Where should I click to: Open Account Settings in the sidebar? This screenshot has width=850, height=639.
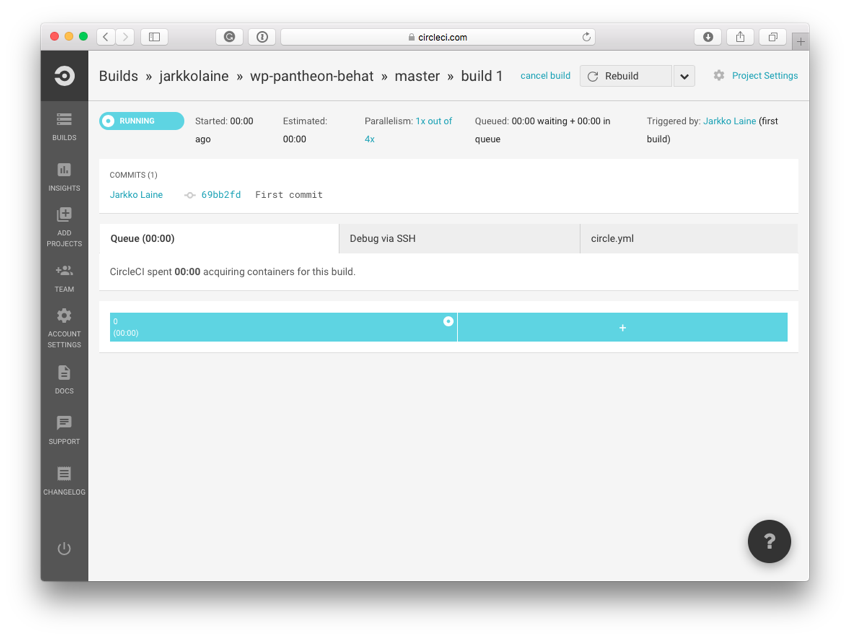click(64, 328)
